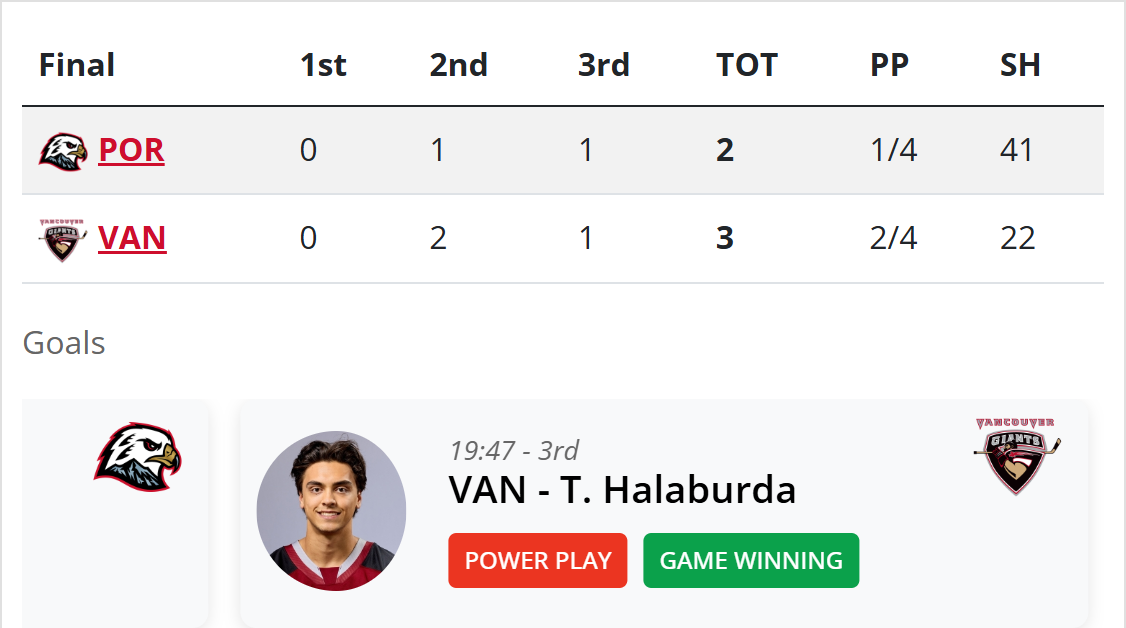Click the Vancouver Giants logo beside VAN link
The image size is (1126, 628).
tap(63, 240)
